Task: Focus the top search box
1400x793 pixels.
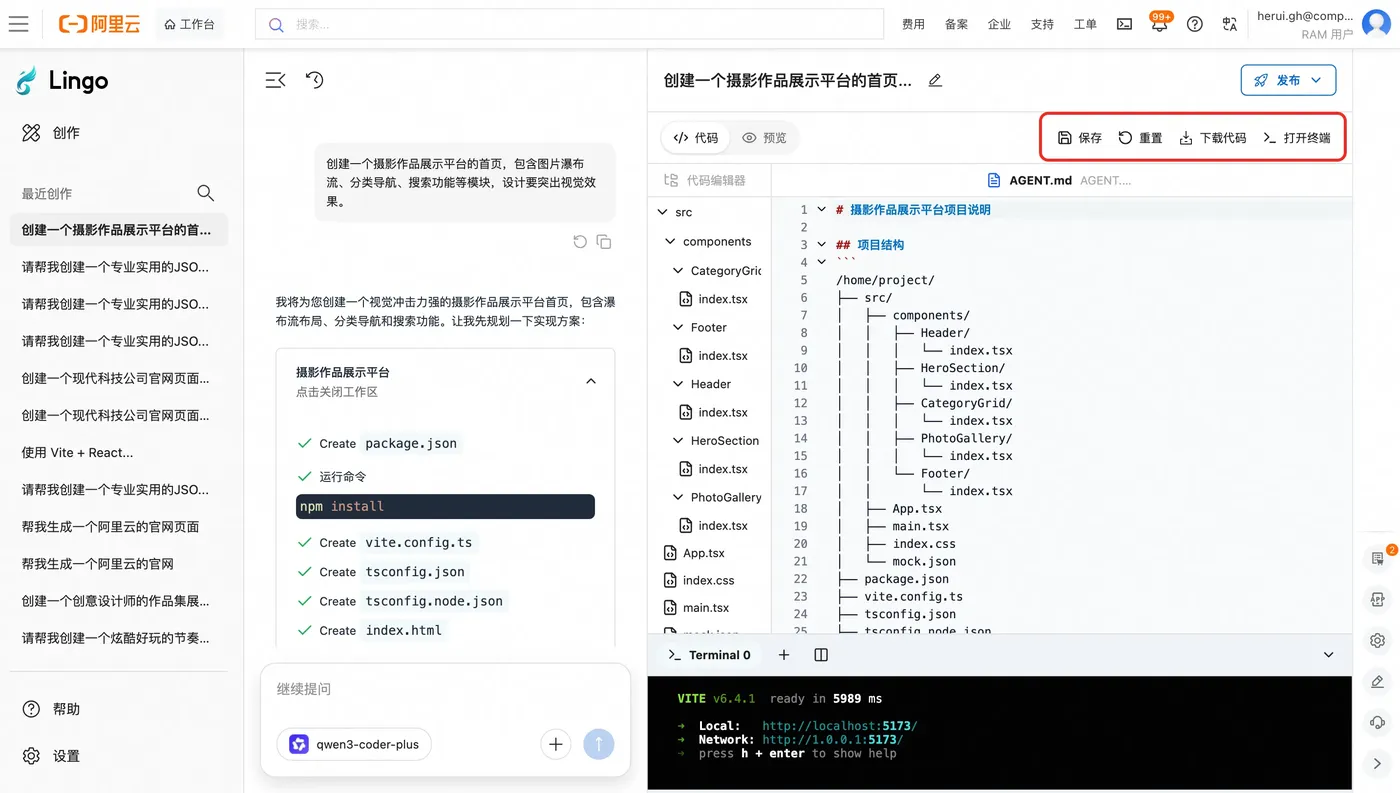Action: point(569,24)
